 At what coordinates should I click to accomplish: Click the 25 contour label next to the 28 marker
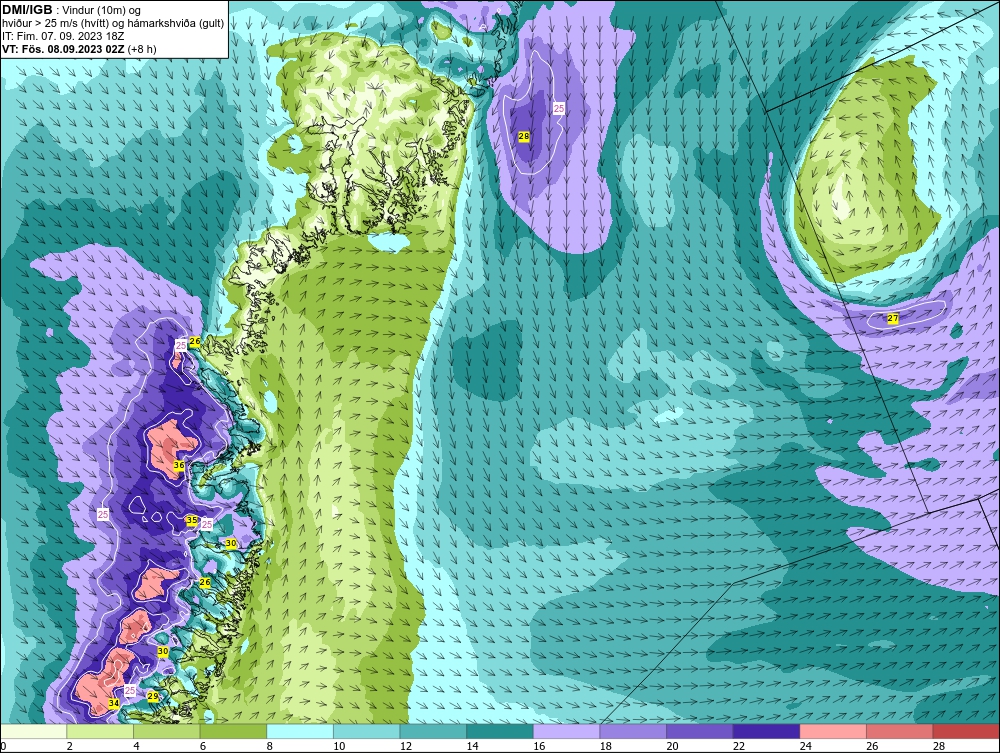tap(559, 109)
